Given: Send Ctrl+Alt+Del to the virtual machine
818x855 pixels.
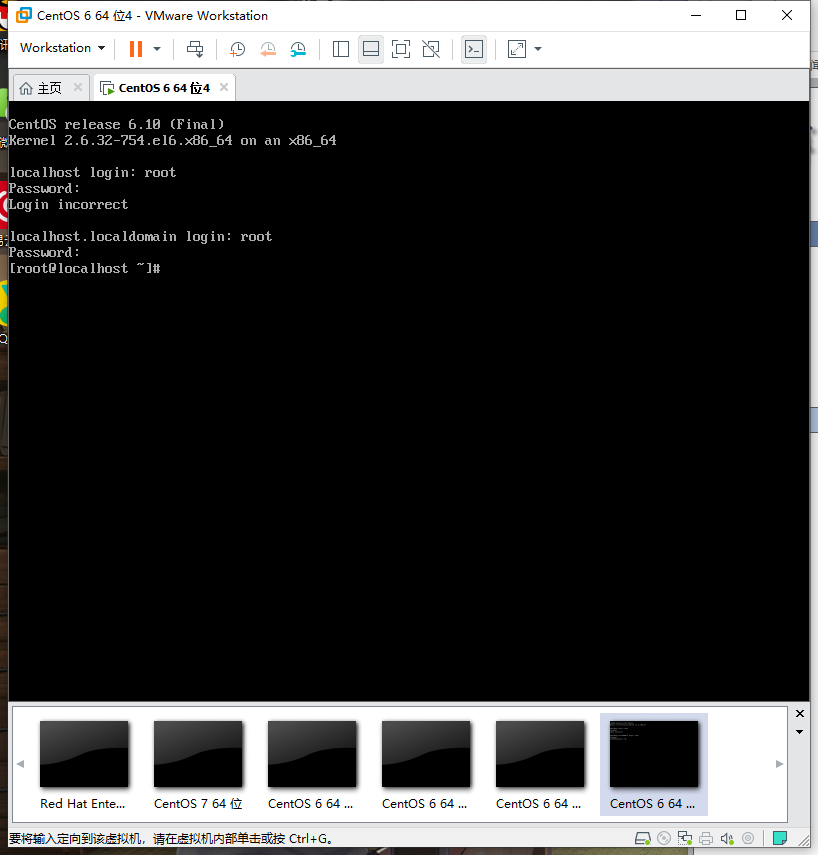Looking at the screenshot, I should pos(195,49).
